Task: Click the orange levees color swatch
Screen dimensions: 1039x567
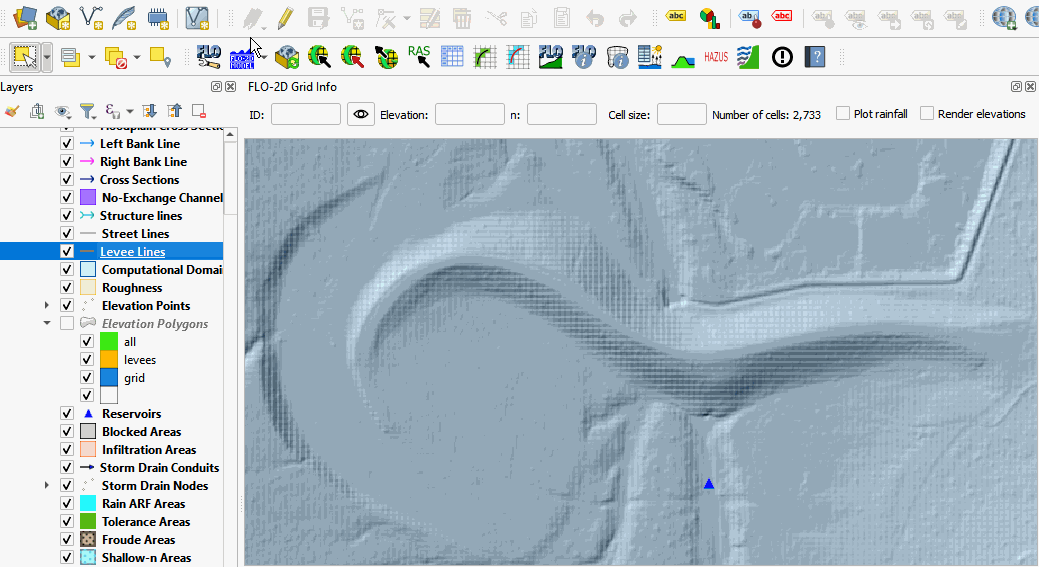Action: point(109,360)
